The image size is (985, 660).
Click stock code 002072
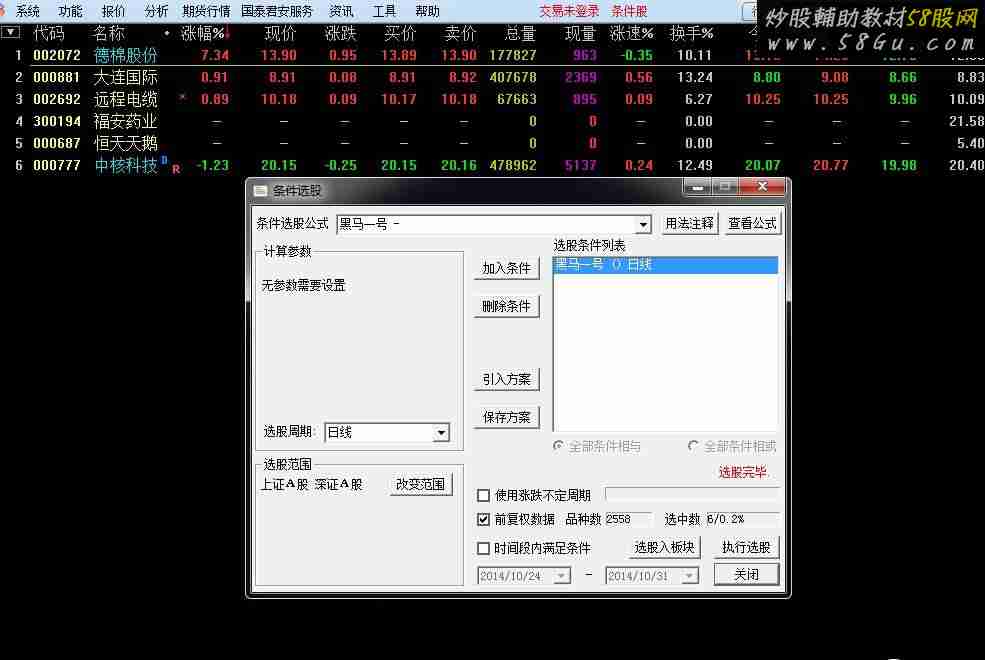click(57, 55)
